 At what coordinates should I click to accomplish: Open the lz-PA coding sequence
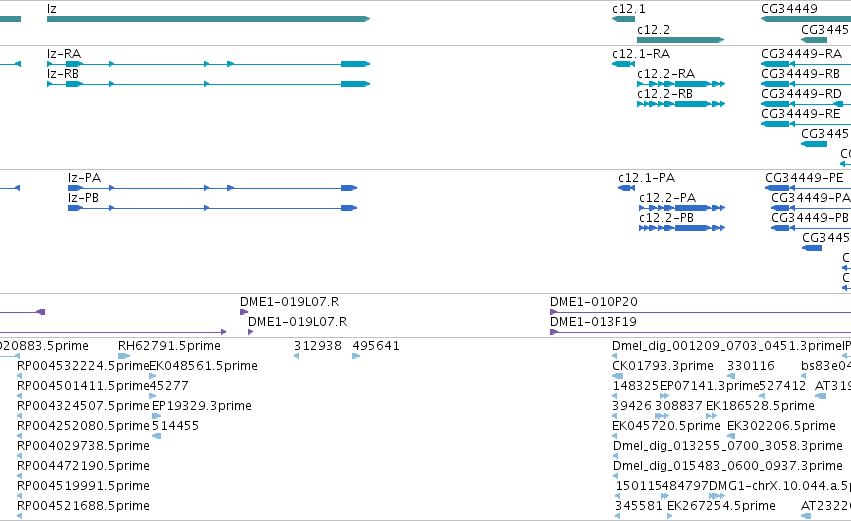(212, 188)
